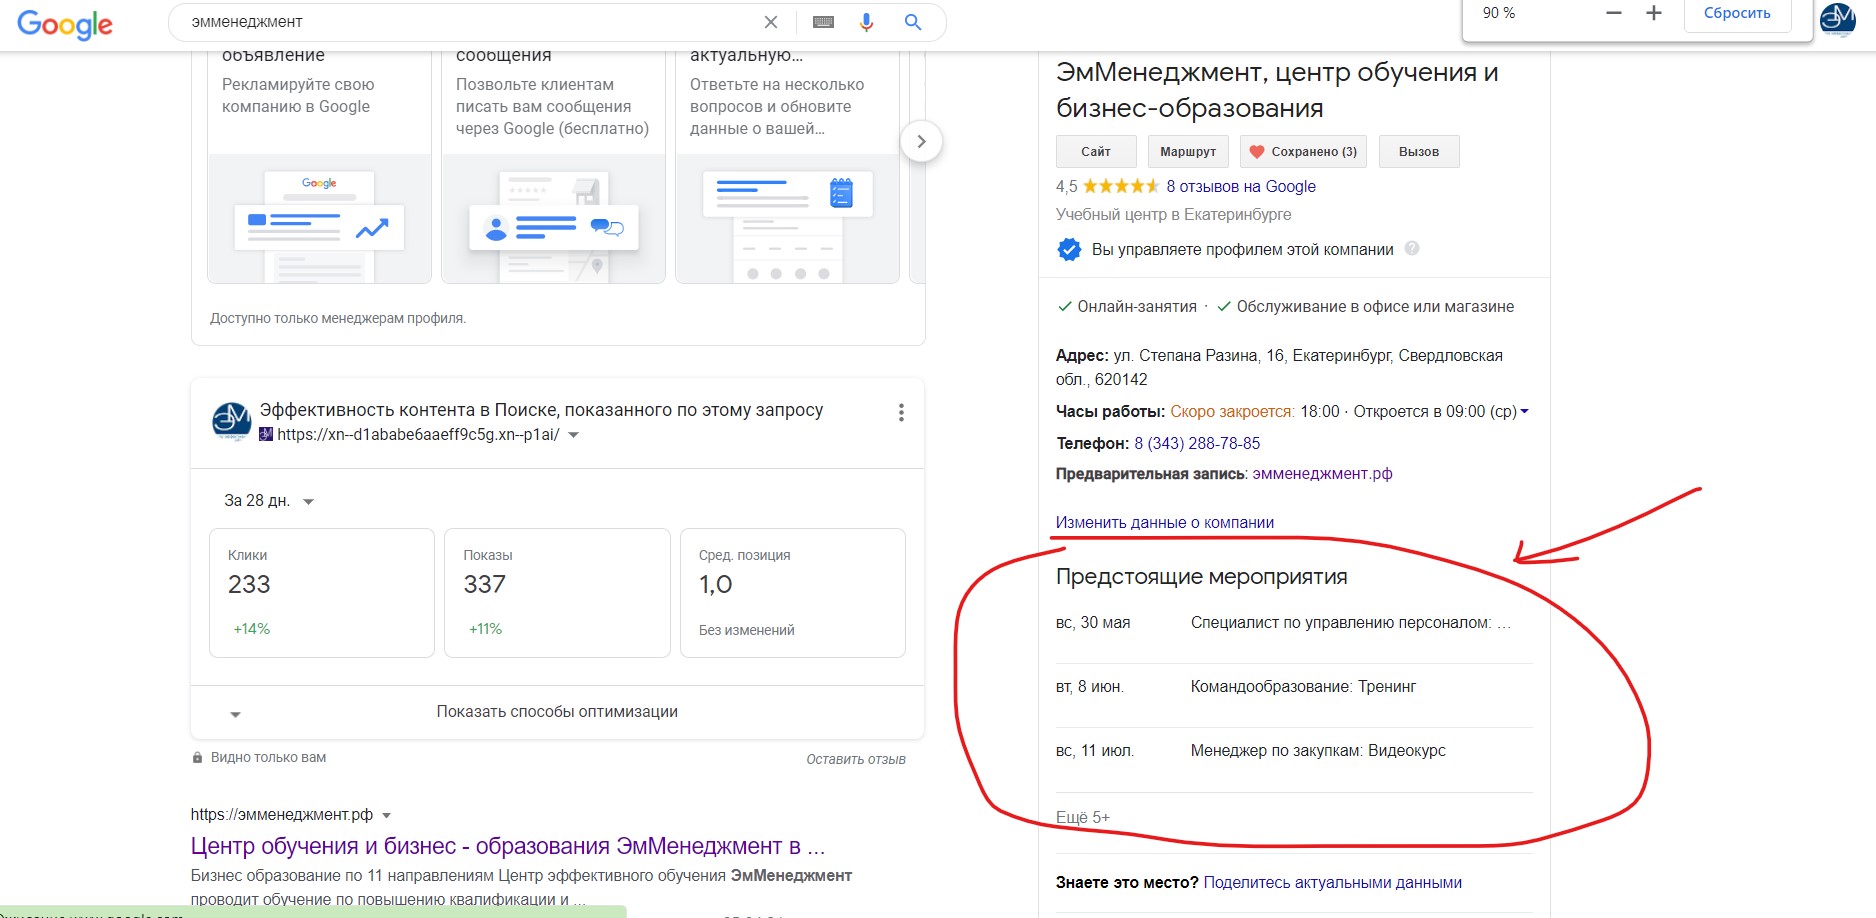Click the verified profile badge icon
The width and height of the screenshot is (1876, 918).
[x=1069, y=249]
